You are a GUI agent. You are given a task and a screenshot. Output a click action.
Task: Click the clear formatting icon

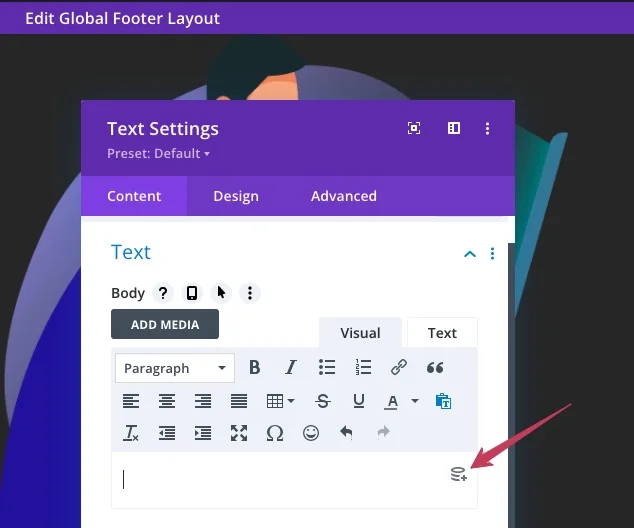tap(131, 433)
